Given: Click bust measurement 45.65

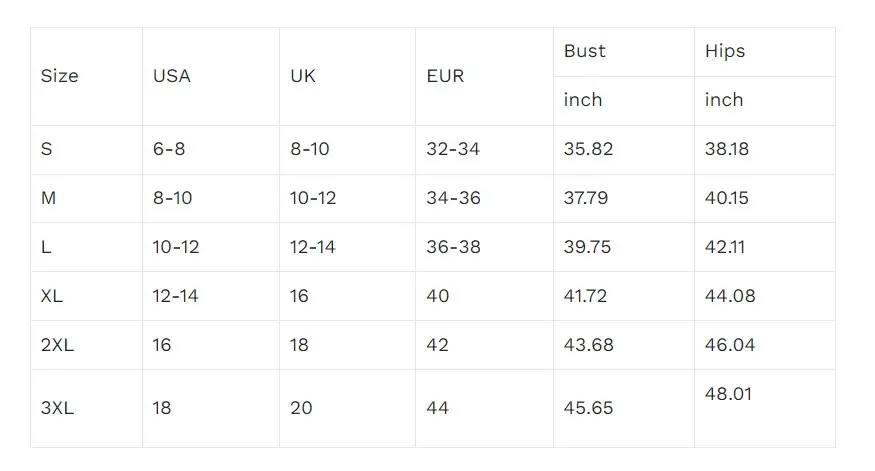Looking at the screenshot, I should click(x=588, y=408).
